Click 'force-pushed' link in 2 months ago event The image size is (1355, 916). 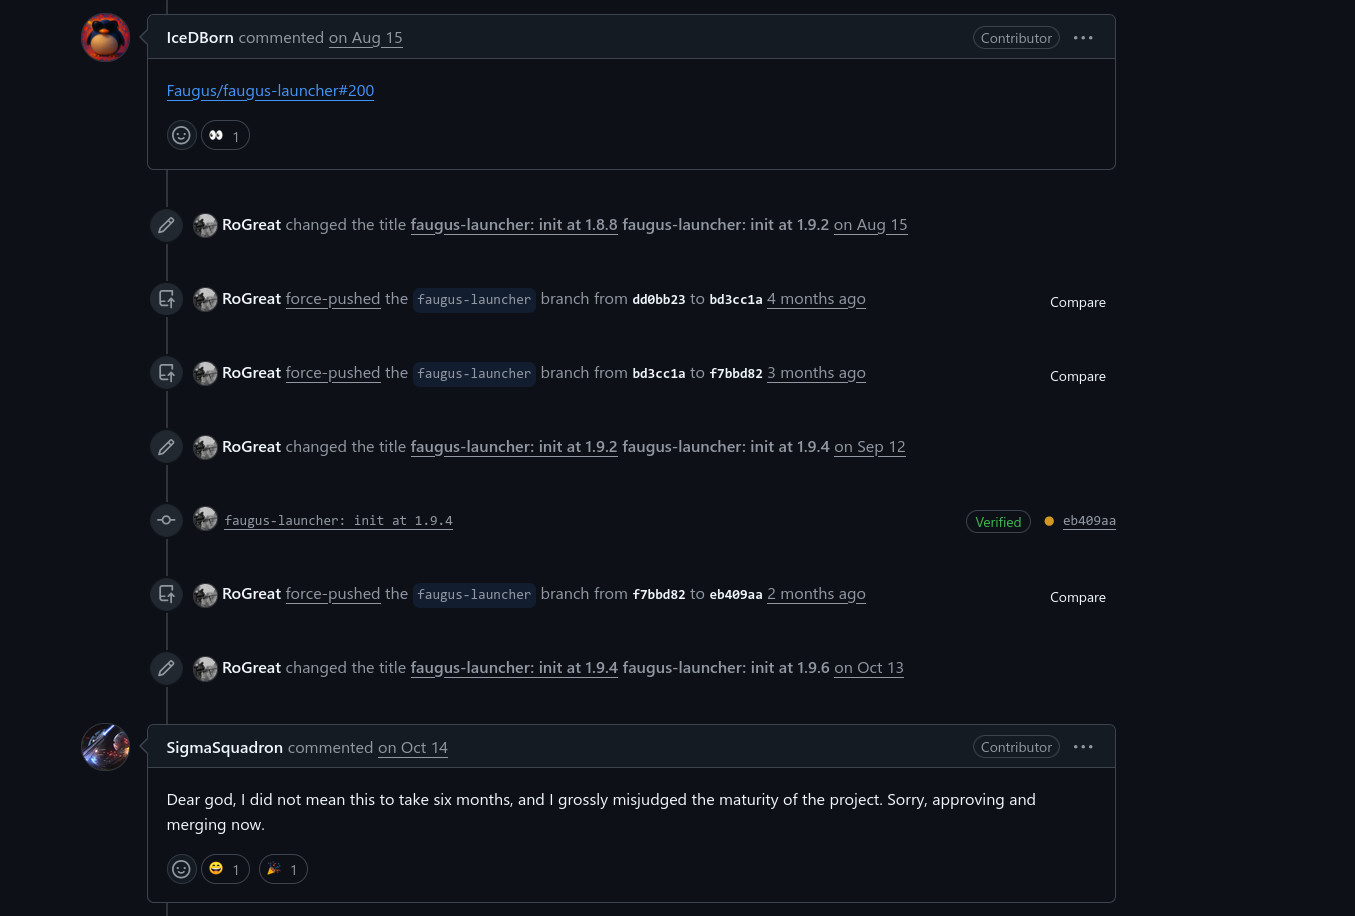(333, 594)
